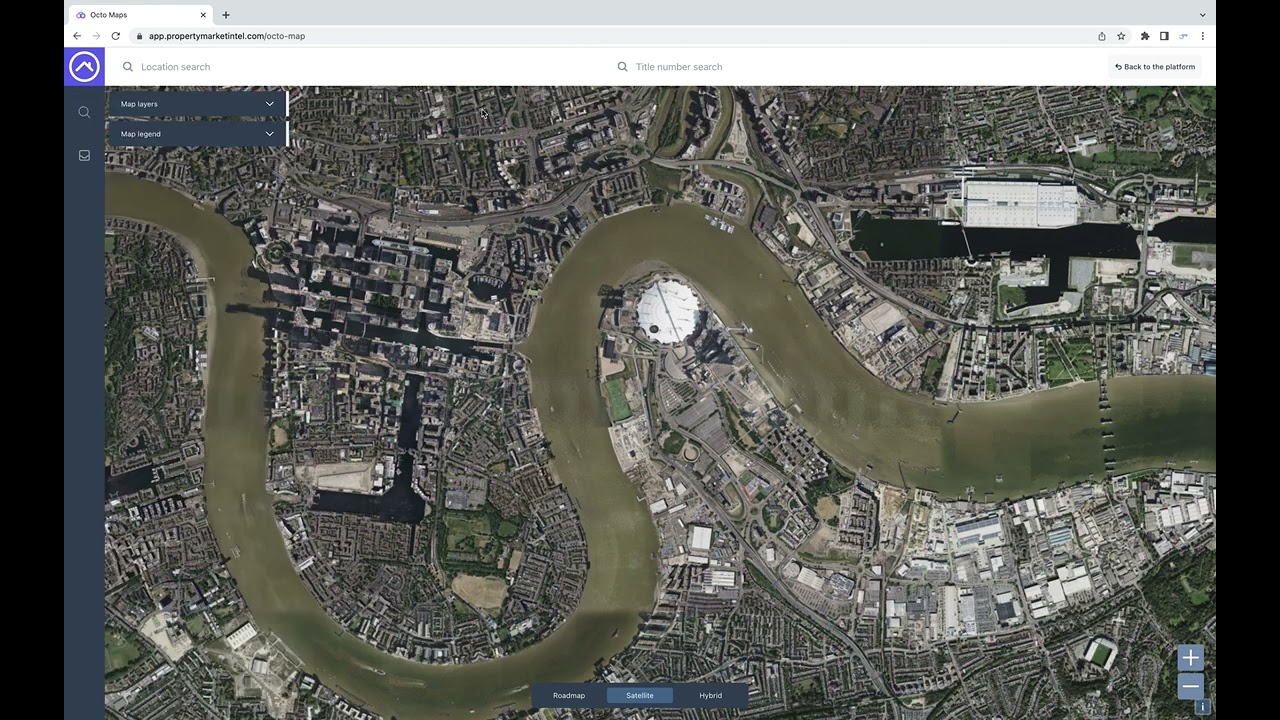Open the sidebar inbox icon

pos(84,156)
